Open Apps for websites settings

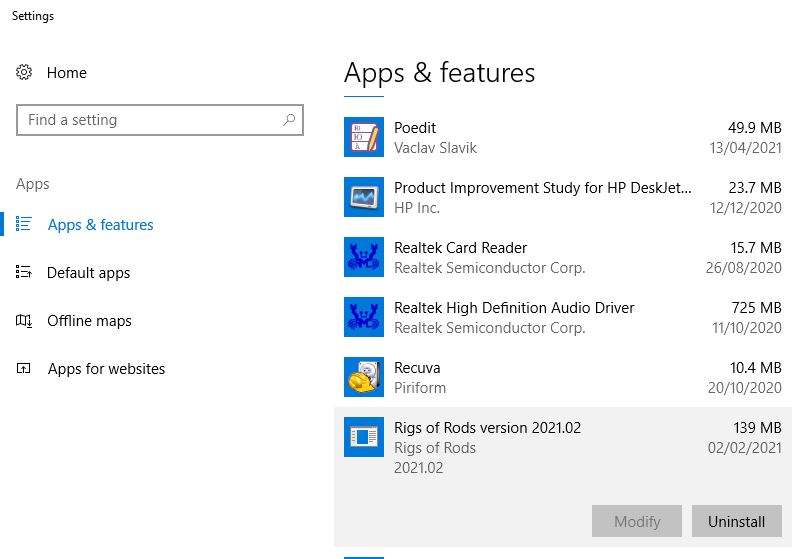pyautogui.click(x=106, y=369)
